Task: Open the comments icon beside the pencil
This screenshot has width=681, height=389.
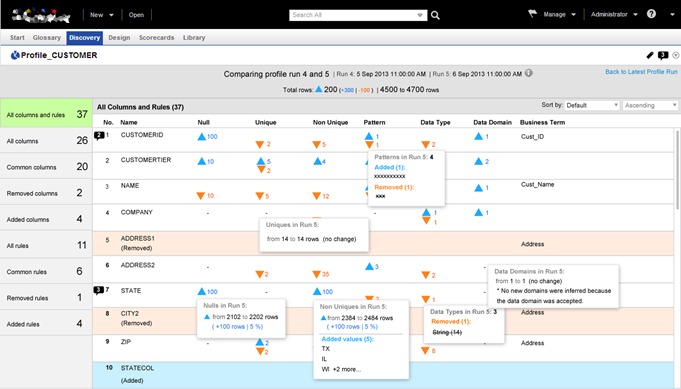Action: coord(663,55)
